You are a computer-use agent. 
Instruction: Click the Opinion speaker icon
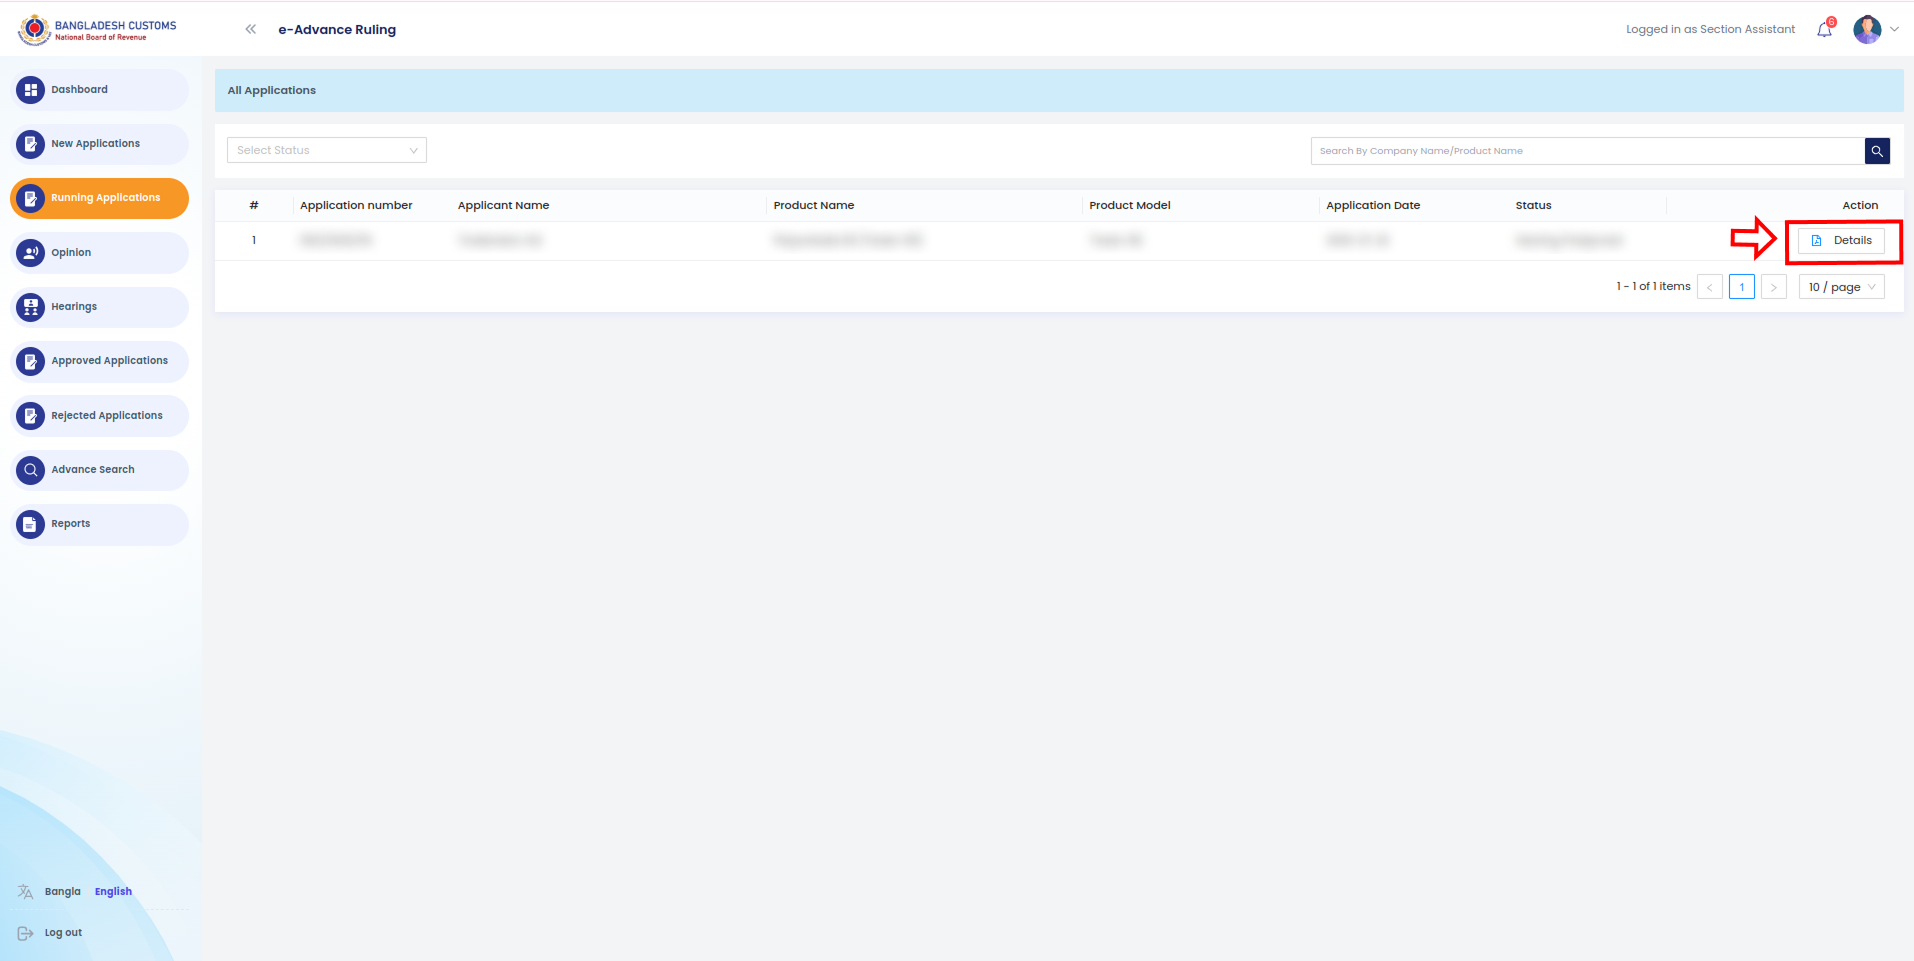[31, 253]
